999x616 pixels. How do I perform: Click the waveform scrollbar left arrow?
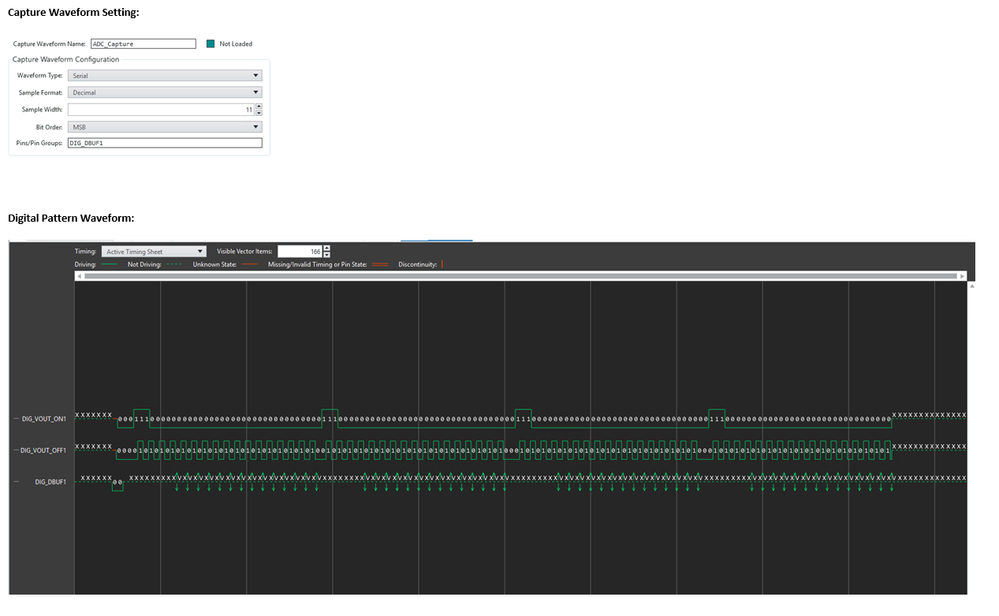[x=79, y=276]
